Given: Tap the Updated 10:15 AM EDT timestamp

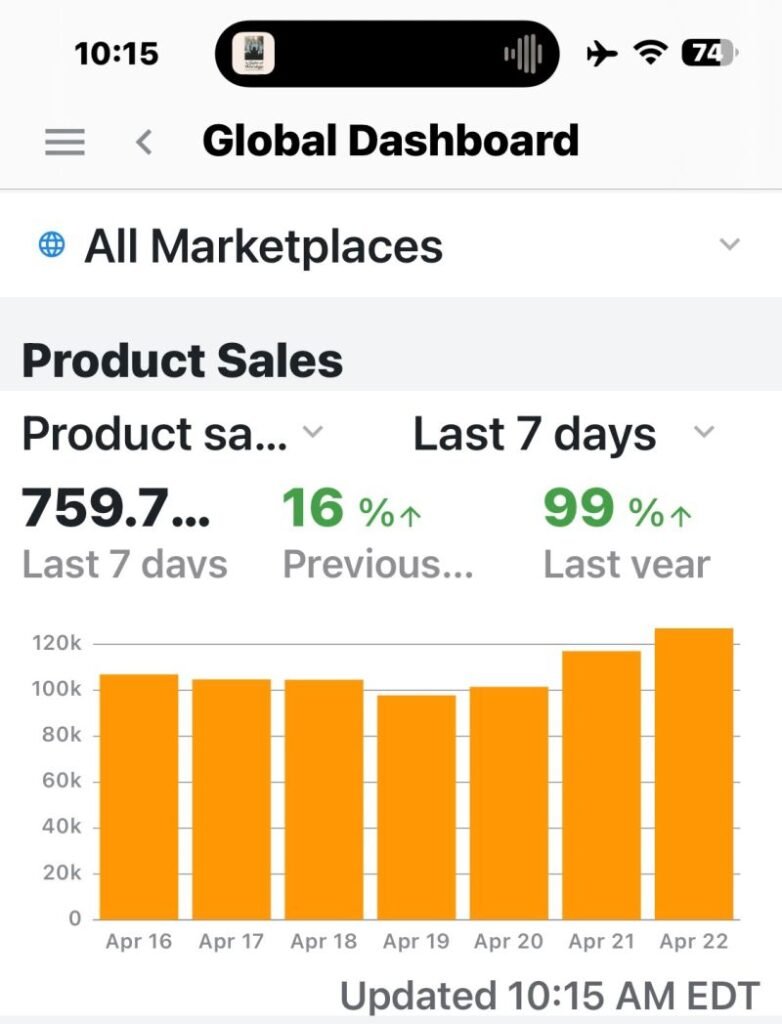Looking at the screenshot, I should 549,996.
